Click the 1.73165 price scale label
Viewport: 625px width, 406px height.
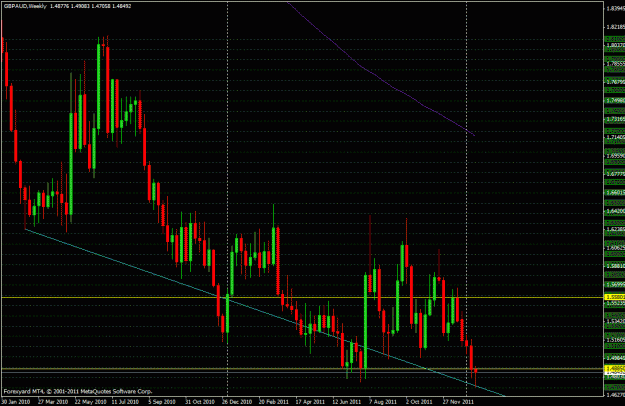[x=615, y=119]
